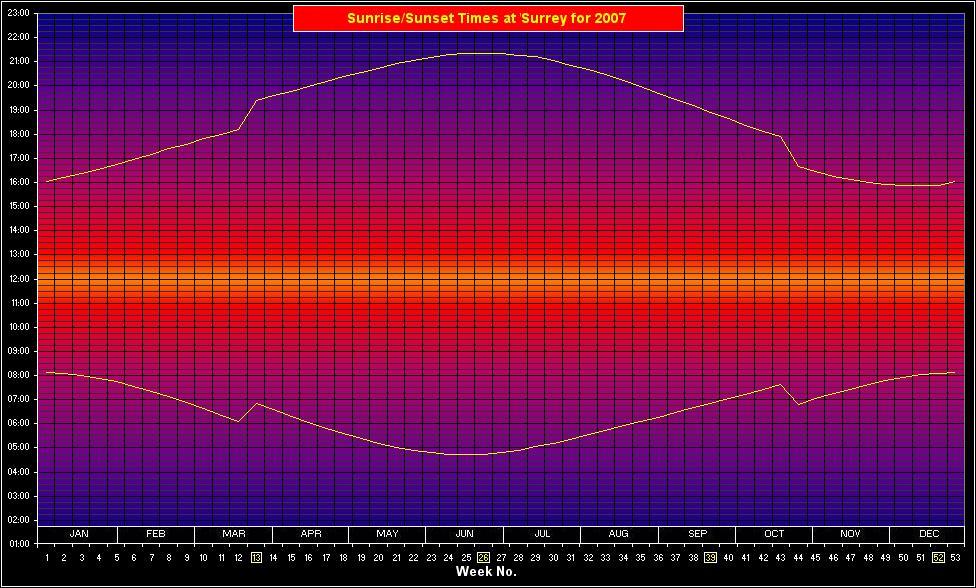The height and width of the screenshot is (588, 976).
Task: Click the Sunrise/Sunset Times title banner
Action: [487, 17]
